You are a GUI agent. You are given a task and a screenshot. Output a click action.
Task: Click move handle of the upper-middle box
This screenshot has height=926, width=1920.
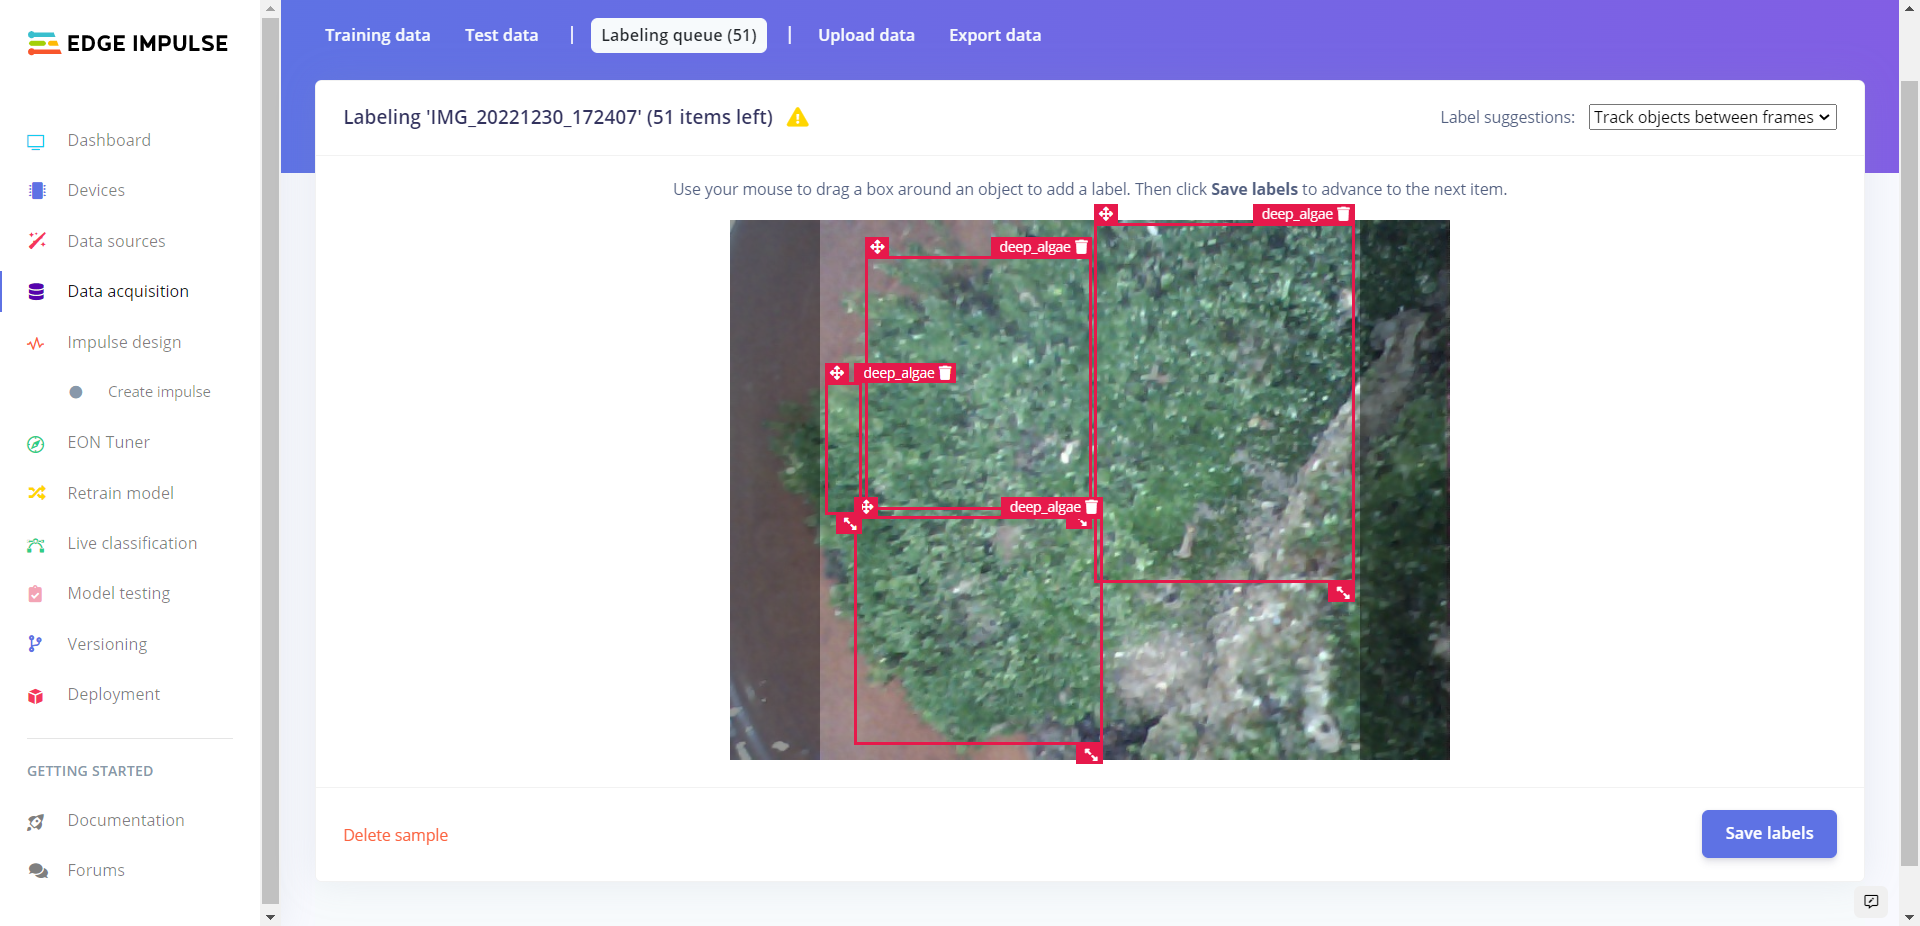point(877,247)
